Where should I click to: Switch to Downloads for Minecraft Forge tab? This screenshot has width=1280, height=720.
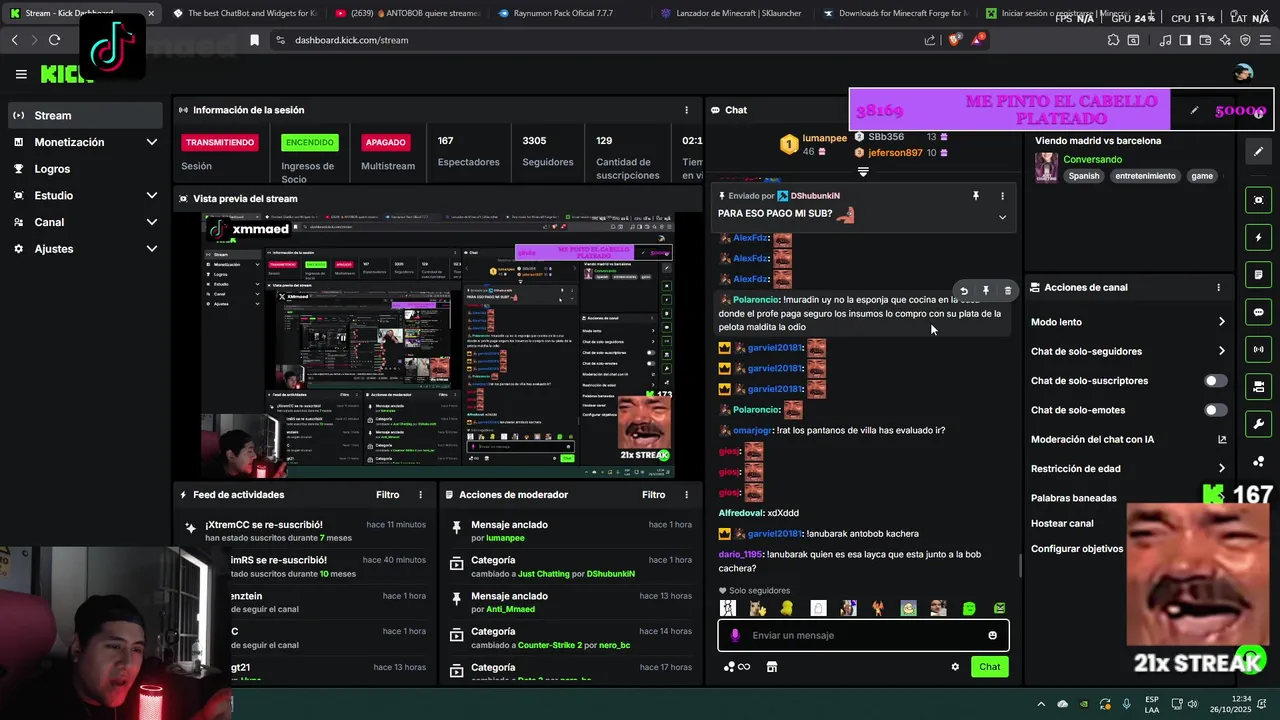point(893,14)
